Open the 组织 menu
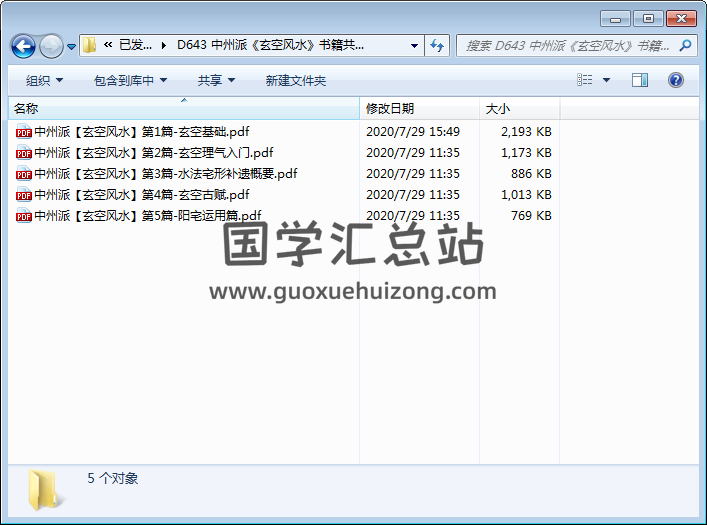The width and height of the screenshot is (707, 525). pyautogui.click(x=44, y=80)
